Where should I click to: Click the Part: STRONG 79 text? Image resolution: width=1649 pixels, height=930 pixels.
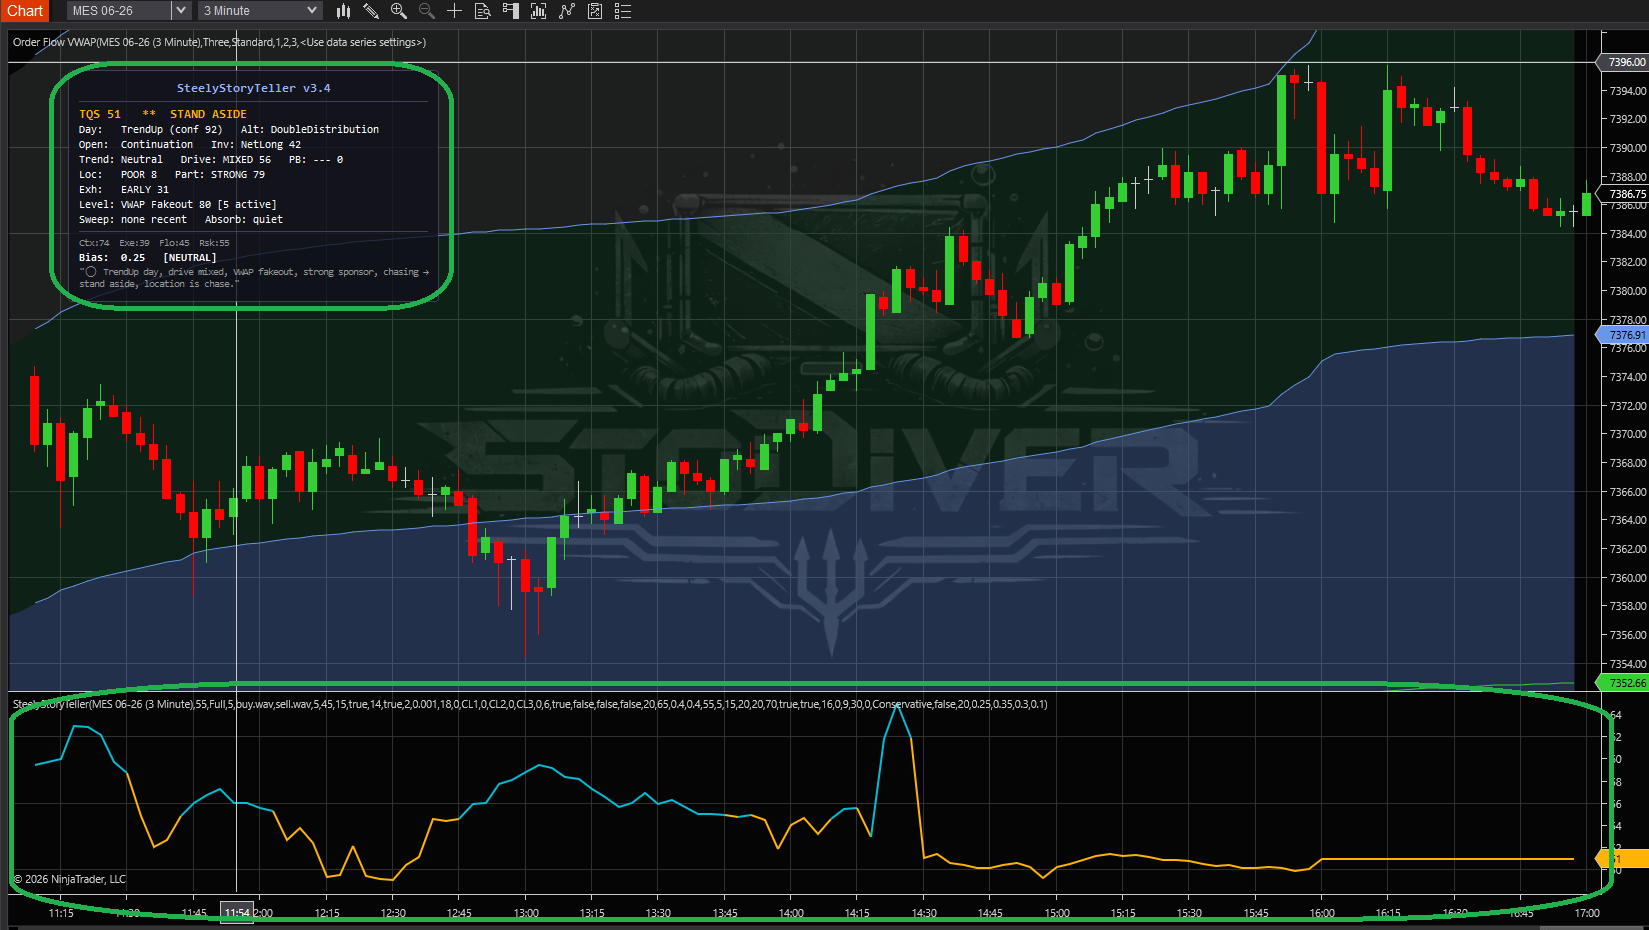tap(220, 175)
